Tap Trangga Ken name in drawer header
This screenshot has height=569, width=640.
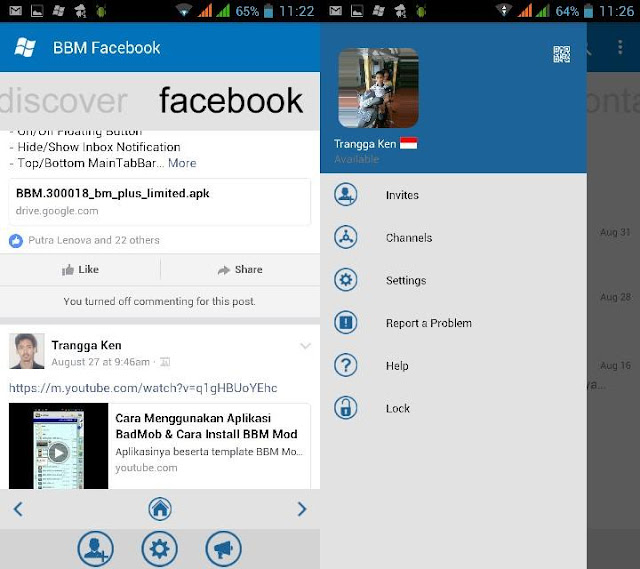pos(365,144)
